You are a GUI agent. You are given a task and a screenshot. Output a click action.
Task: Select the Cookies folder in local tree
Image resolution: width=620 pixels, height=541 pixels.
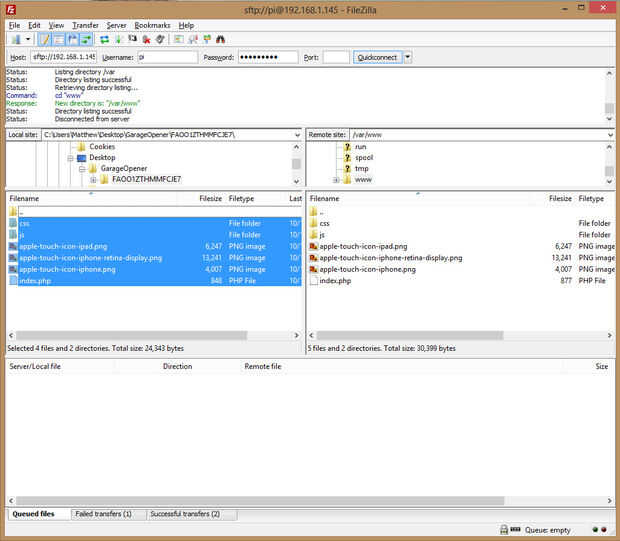102,147
